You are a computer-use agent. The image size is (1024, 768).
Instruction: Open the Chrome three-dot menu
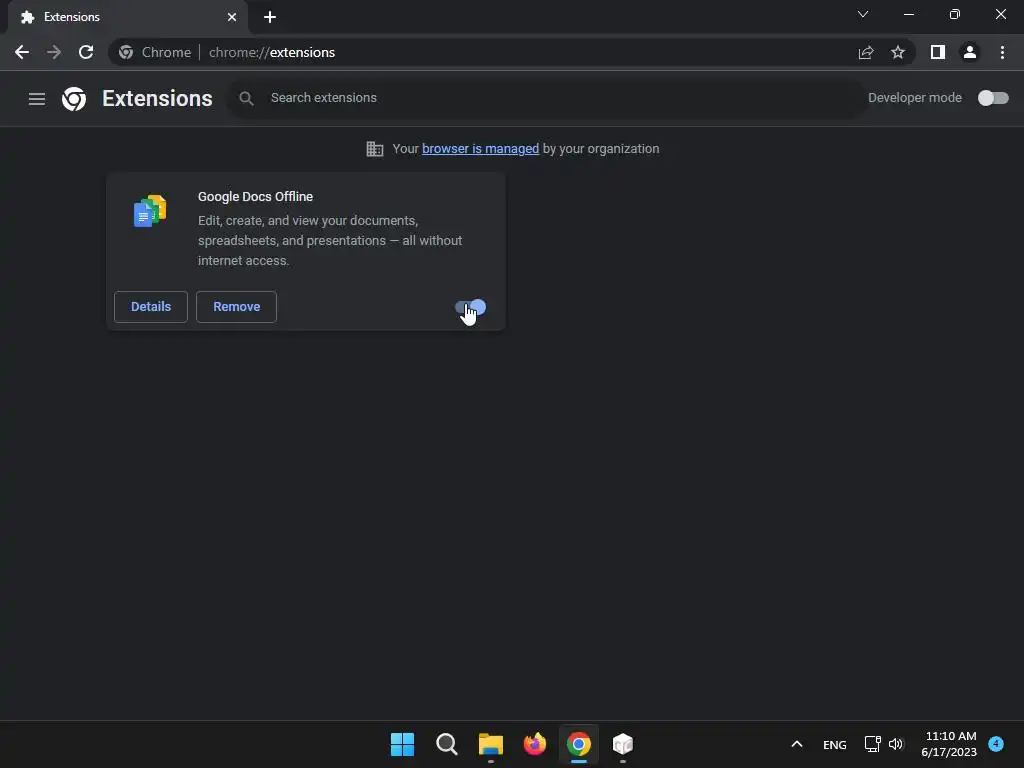point(1002,52)
